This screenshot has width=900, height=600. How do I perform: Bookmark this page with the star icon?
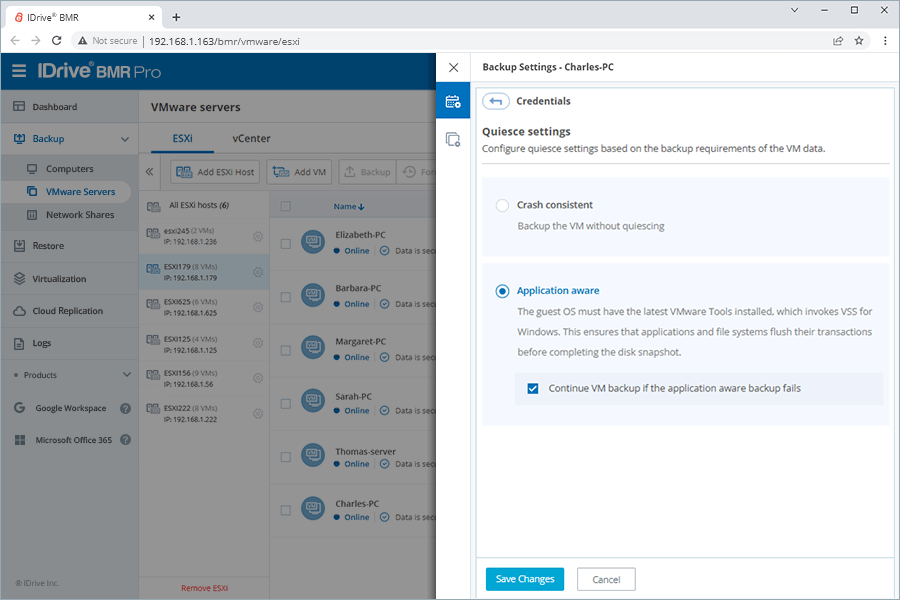[x=858, y=41]
